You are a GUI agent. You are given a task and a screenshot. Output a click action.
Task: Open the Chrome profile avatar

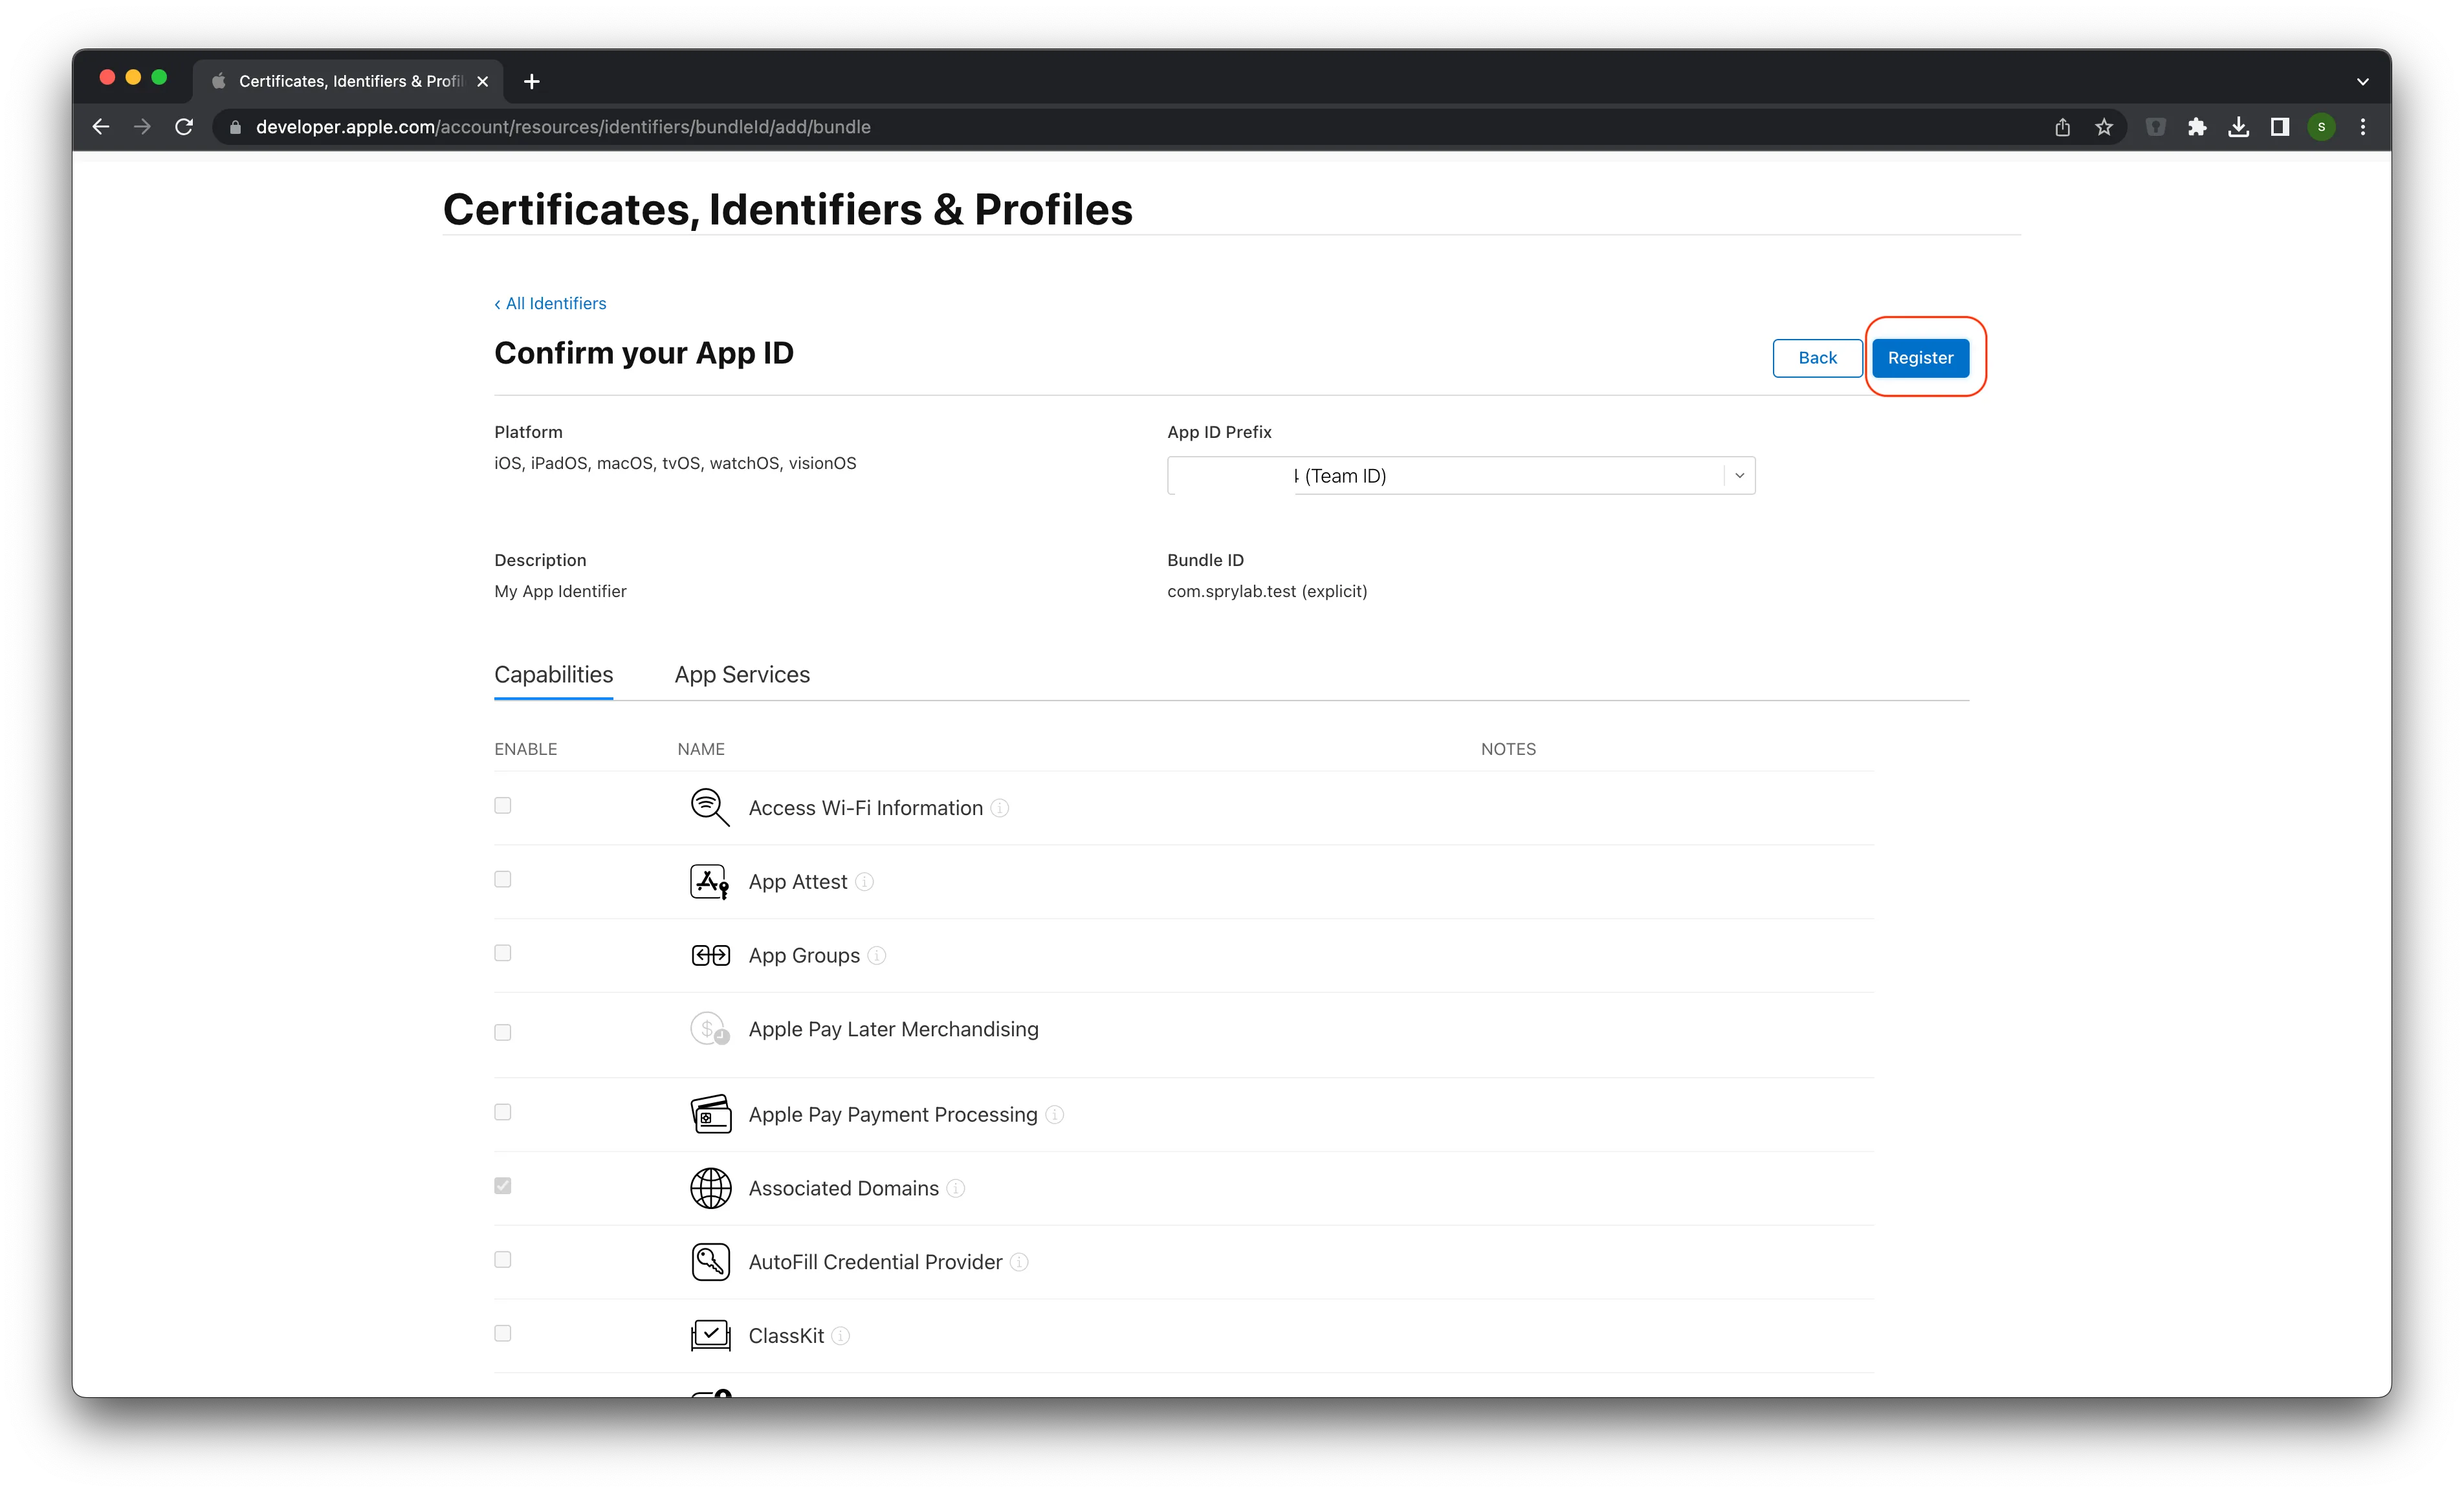(2321, 127)
